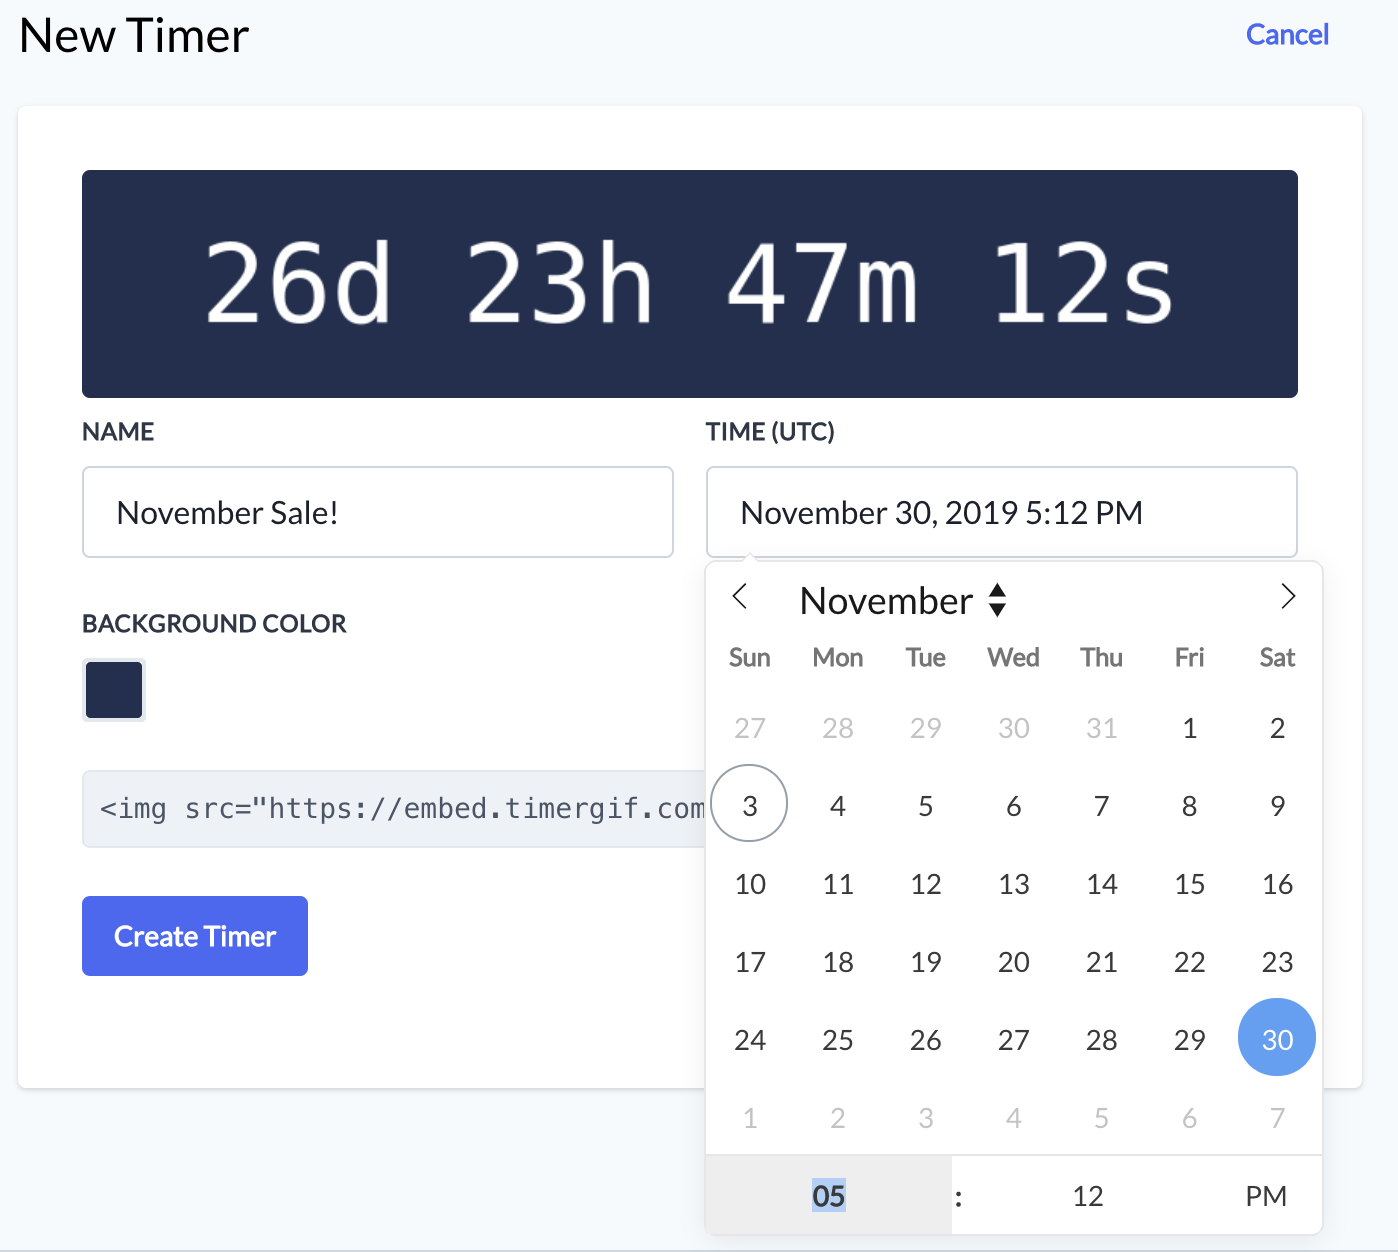Set date to the black 28 in November
This screenshot has width=1398, height=1252.
click(x=1101, y=1039)
